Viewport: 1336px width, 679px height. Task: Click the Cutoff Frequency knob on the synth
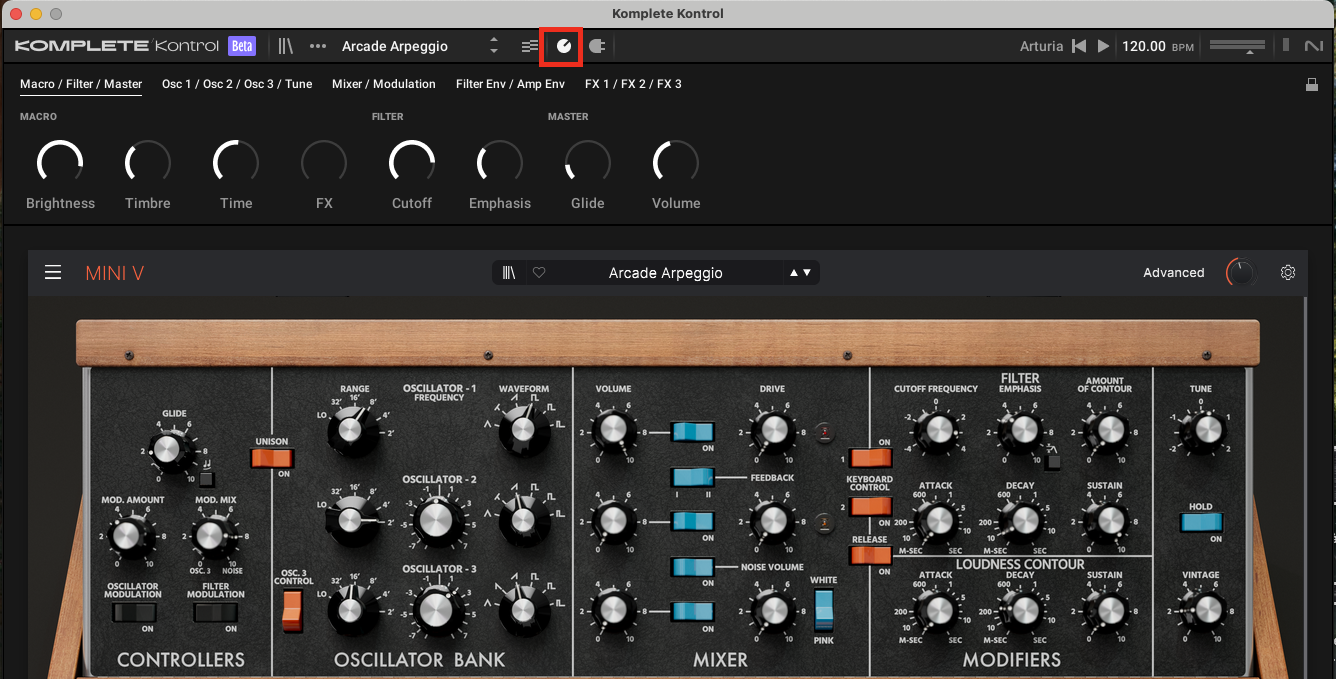(937, 430)
